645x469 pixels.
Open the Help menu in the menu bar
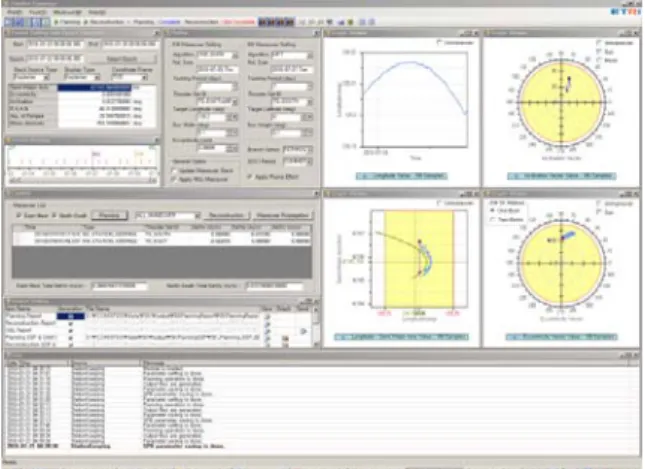[97, 12]
